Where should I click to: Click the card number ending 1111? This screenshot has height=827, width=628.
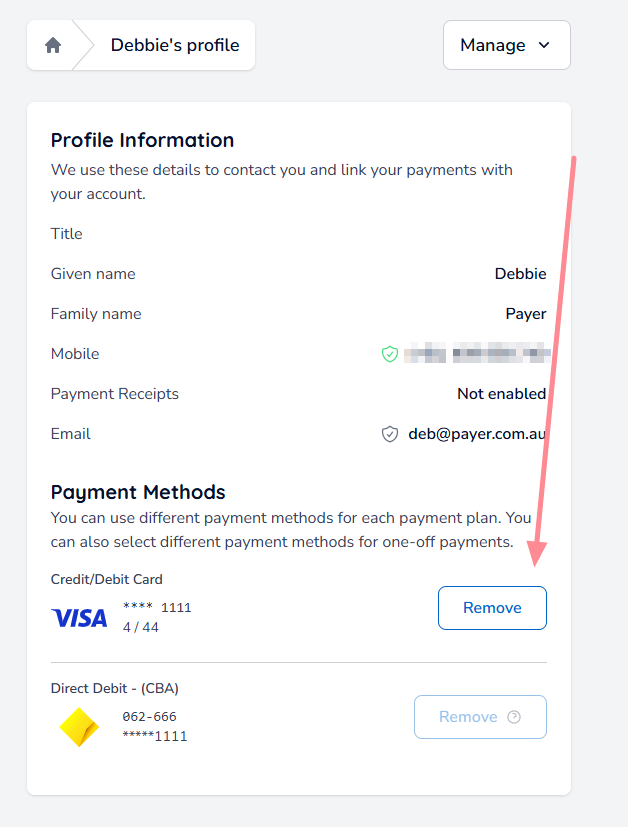[x=157, y=607]
